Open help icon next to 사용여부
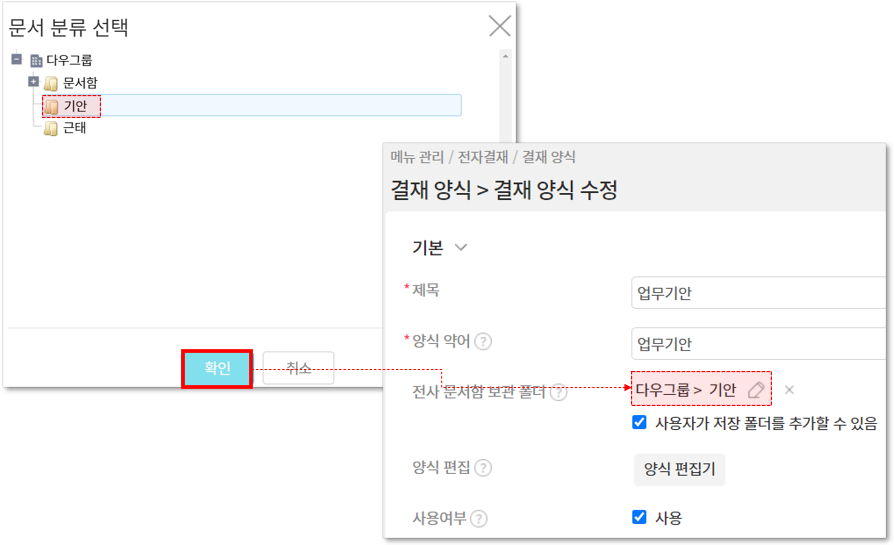This screenshot has width=894, height=545. 479,518
